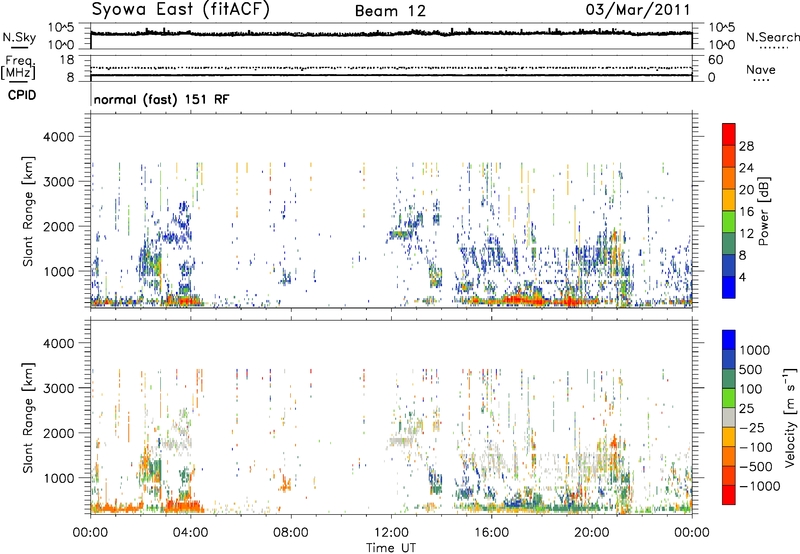The image size is (800, 554).
Task: Click the 'Velocity [m s-1]' colorbar label
Action: click(x=790, y=417)
